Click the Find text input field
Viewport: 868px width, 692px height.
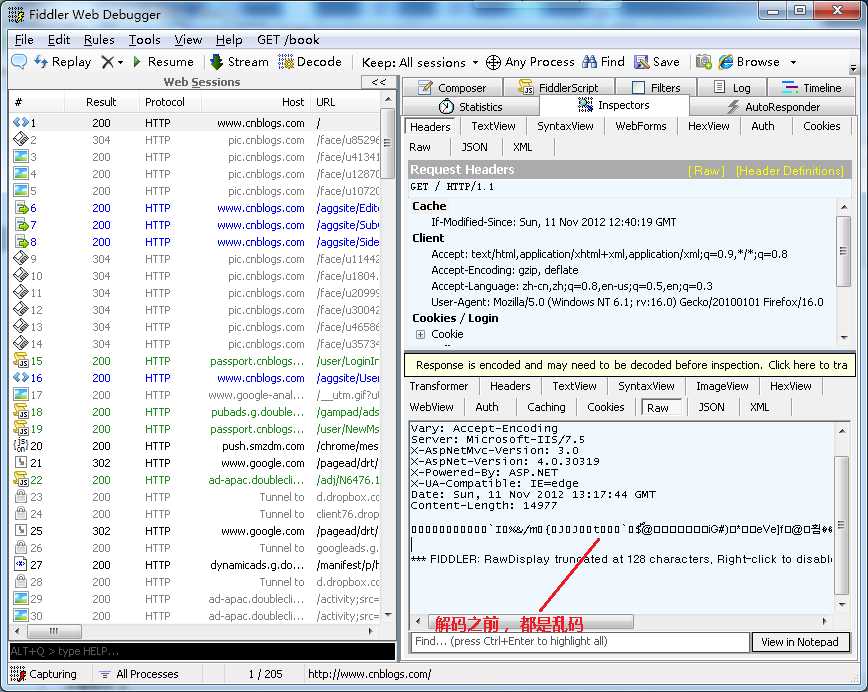point(579,642)
